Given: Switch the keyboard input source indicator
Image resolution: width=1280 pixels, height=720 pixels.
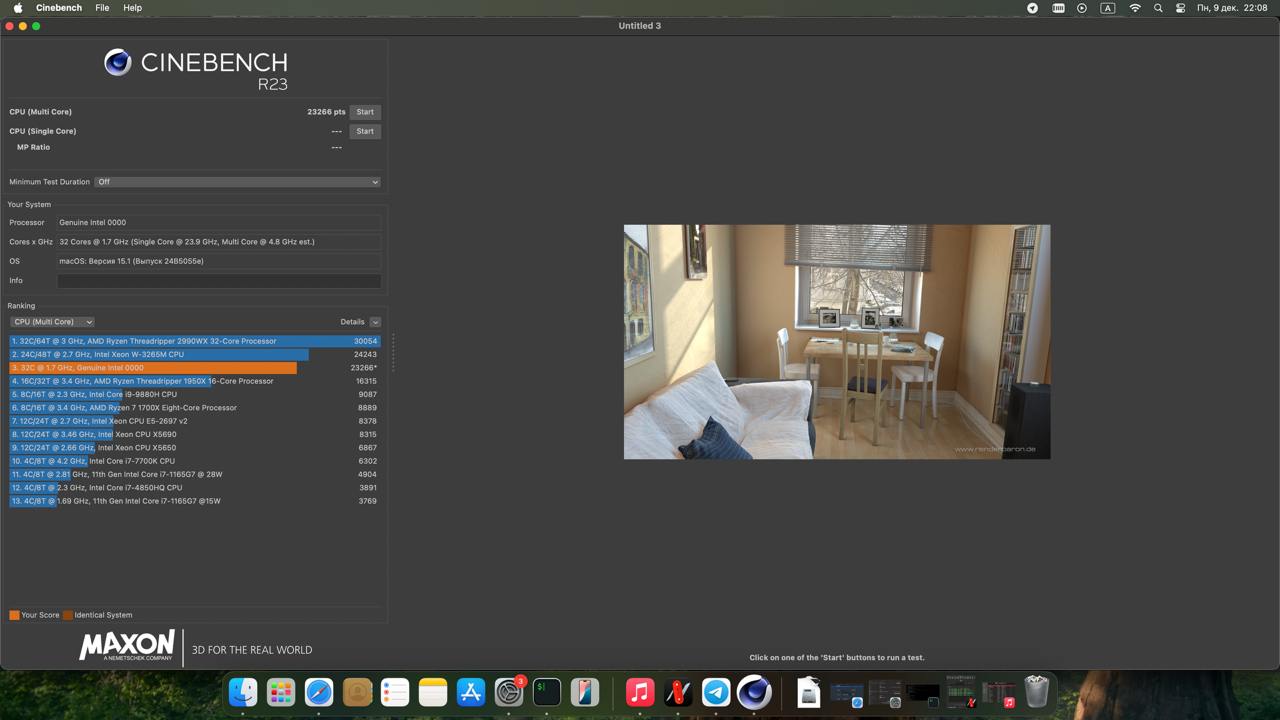Looking at the screenshot, I should point(1108,8).
